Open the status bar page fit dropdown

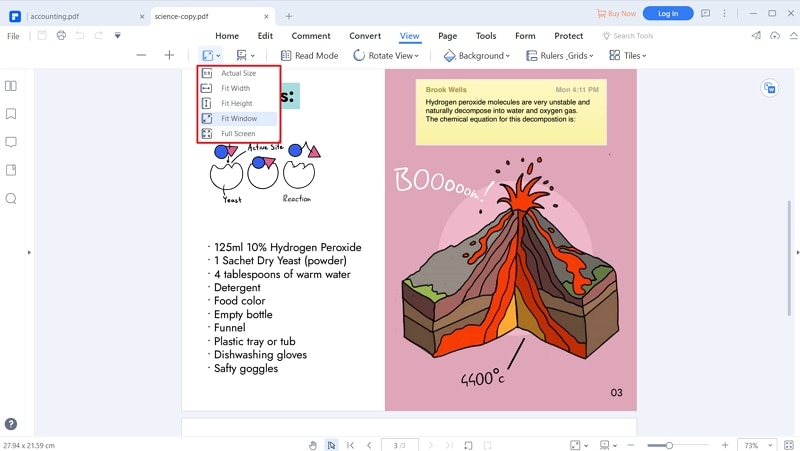pos(579,445)
